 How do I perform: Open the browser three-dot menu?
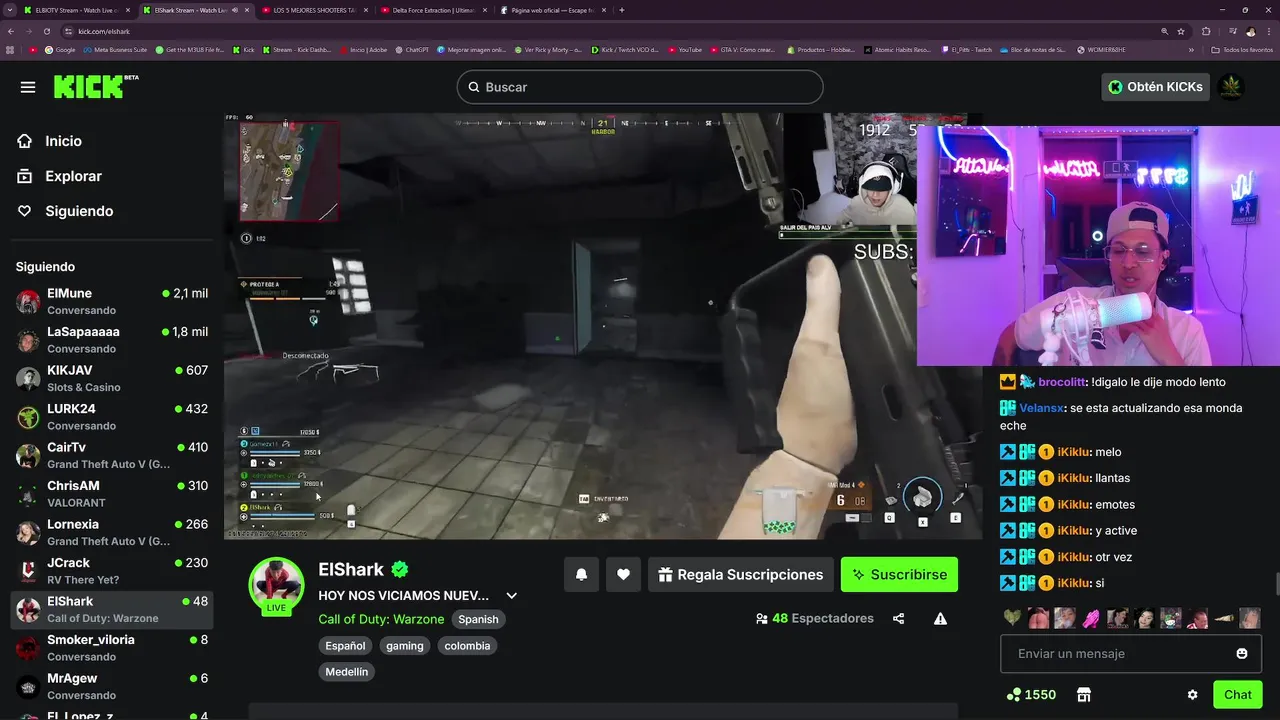1268,31
